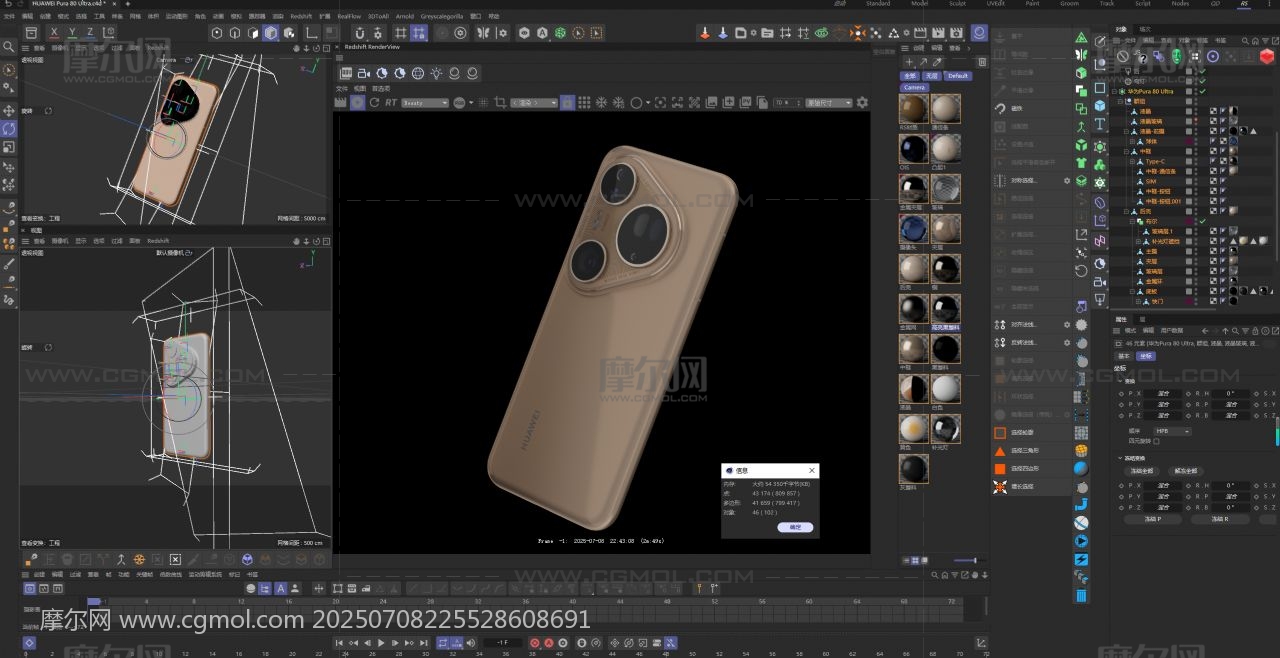
Task: Select the active Rotate tool in left toolbar
Action: tap(9, 129)
